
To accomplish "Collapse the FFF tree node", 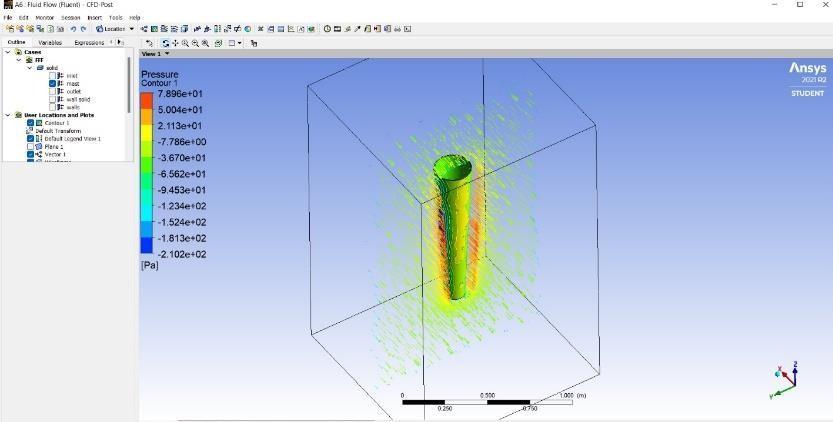I will (19, 60).
